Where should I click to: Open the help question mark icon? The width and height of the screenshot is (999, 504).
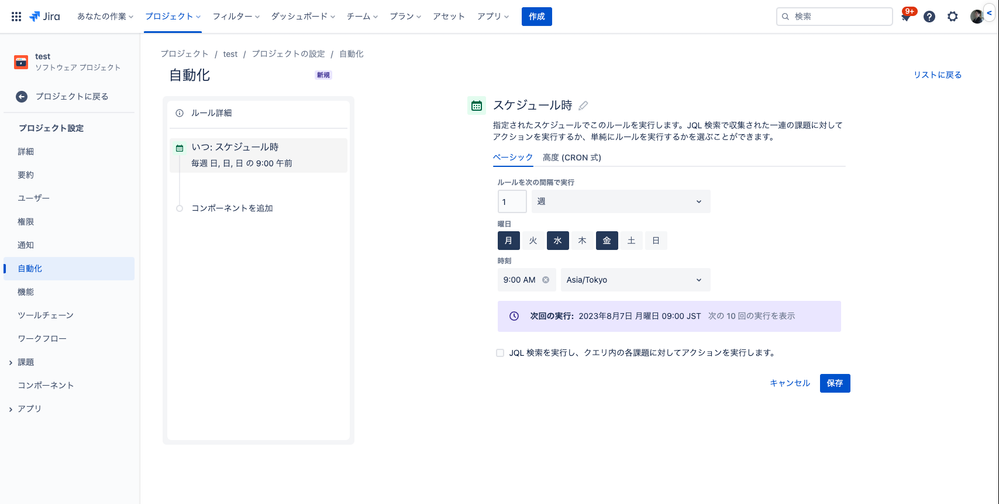pos(929,17)
